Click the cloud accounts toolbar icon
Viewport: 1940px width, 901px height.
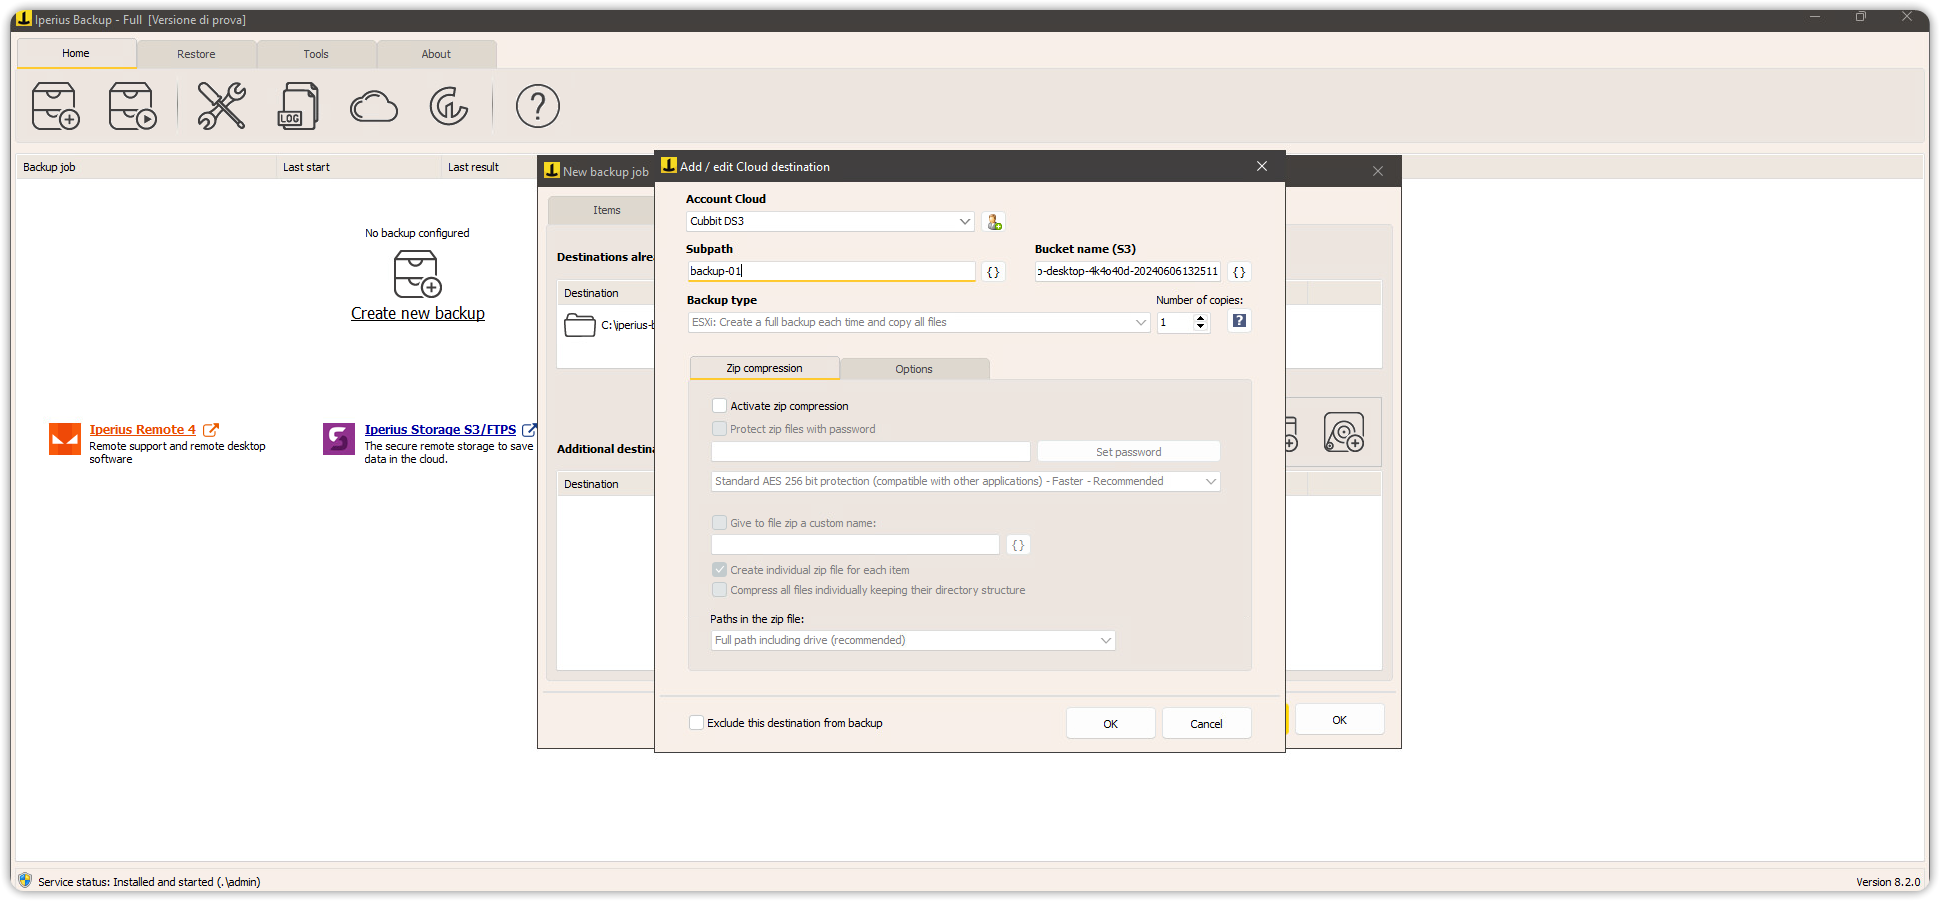coord(374,107)
